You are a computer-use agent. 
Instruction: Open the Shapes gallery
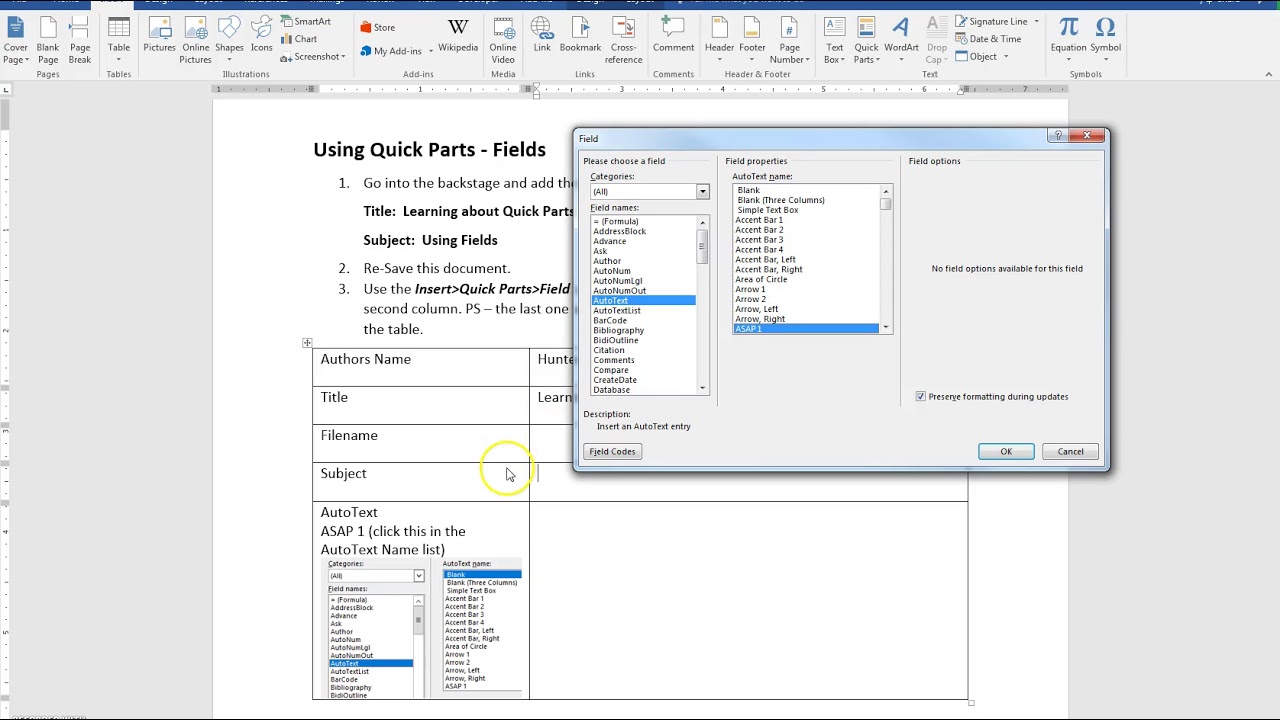coord(229,41)
